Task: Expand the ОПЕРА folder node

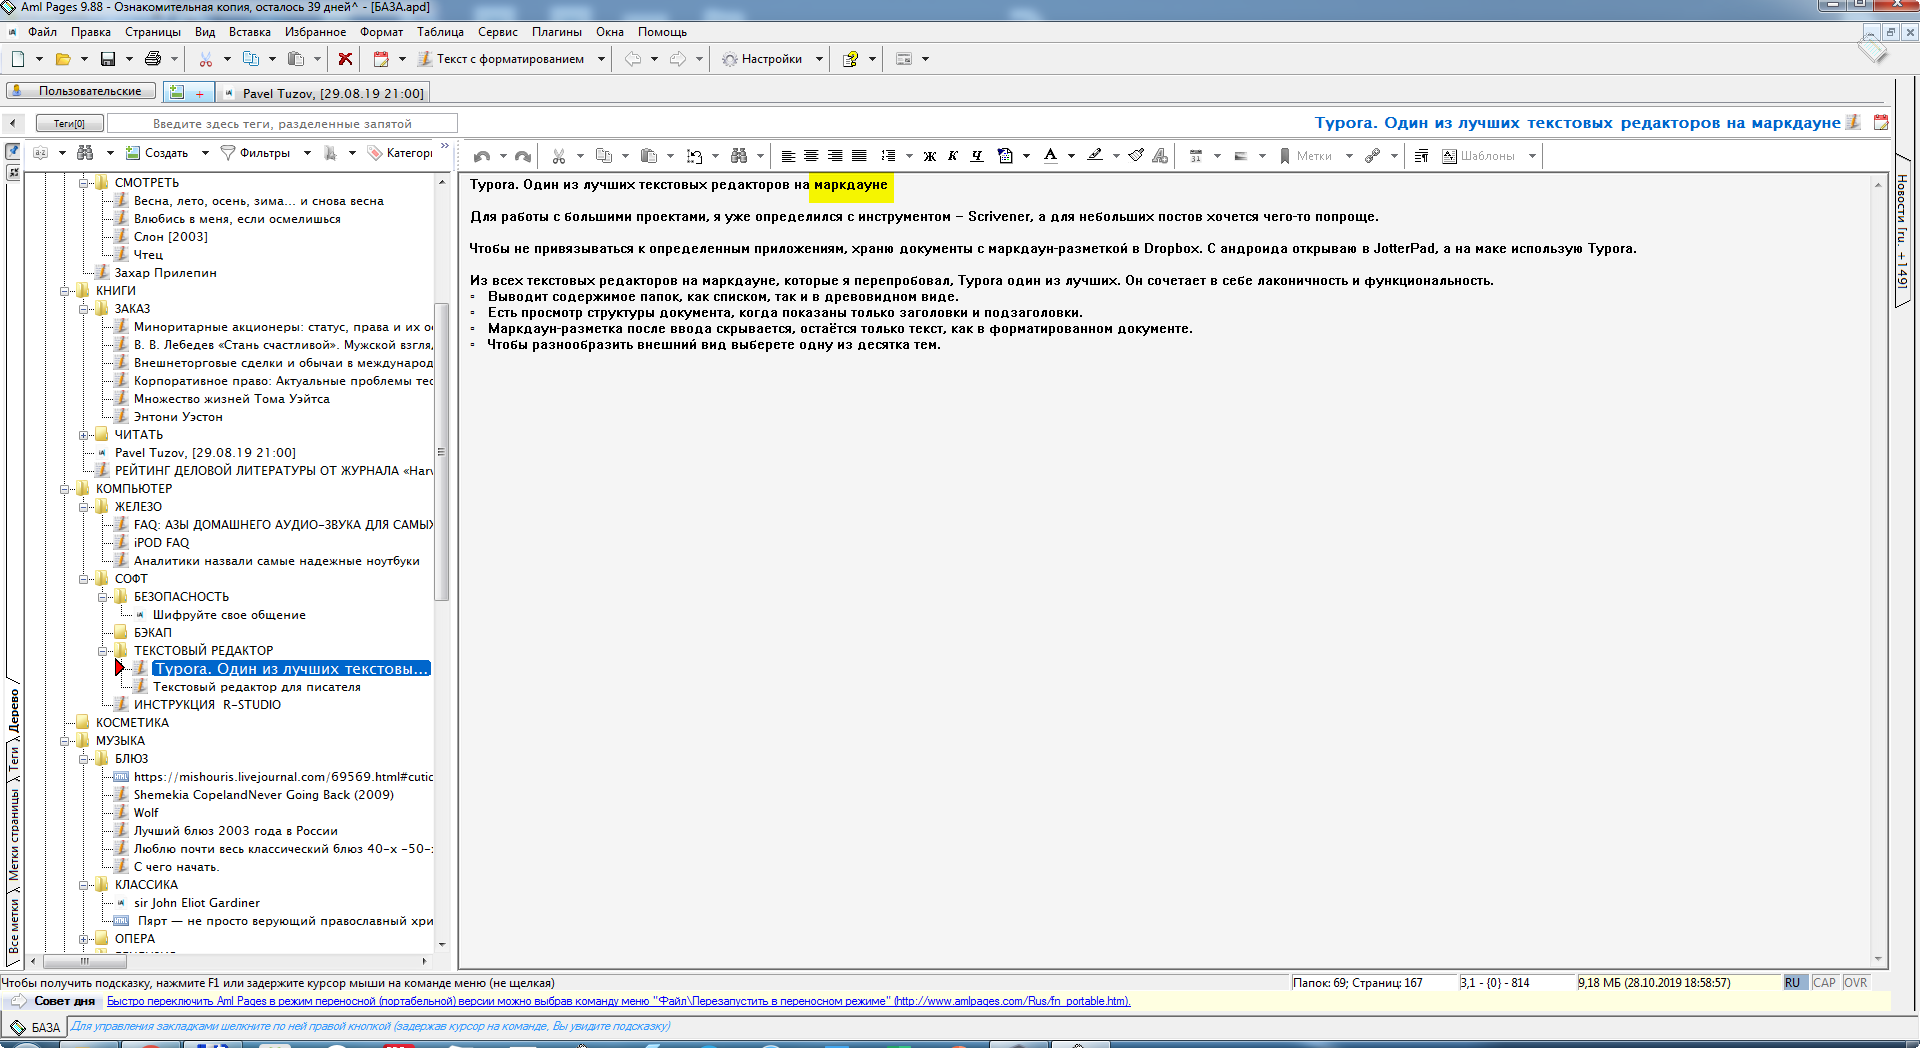Action: point(84,939)
